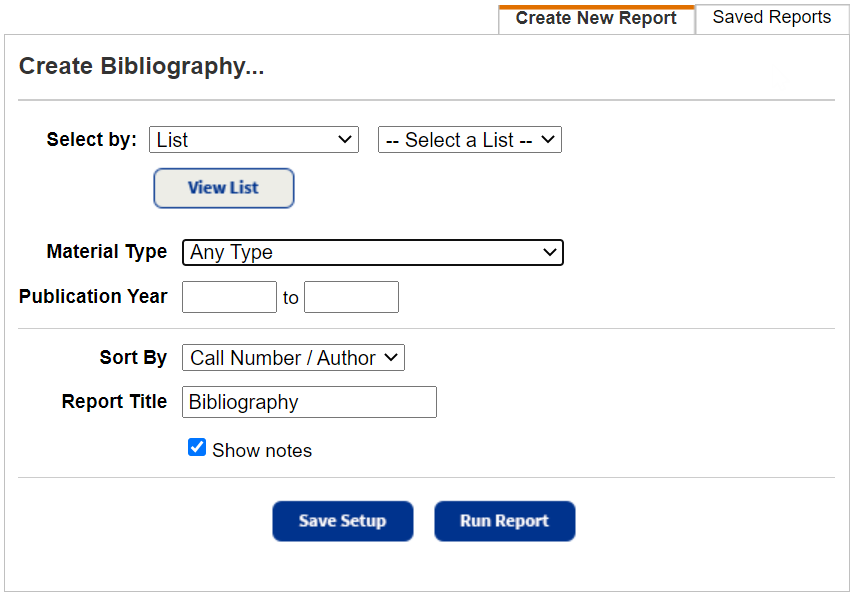Open the Sort By dropdown
The width and height of the screenshot is (855, 595).
tap(292, 357)
